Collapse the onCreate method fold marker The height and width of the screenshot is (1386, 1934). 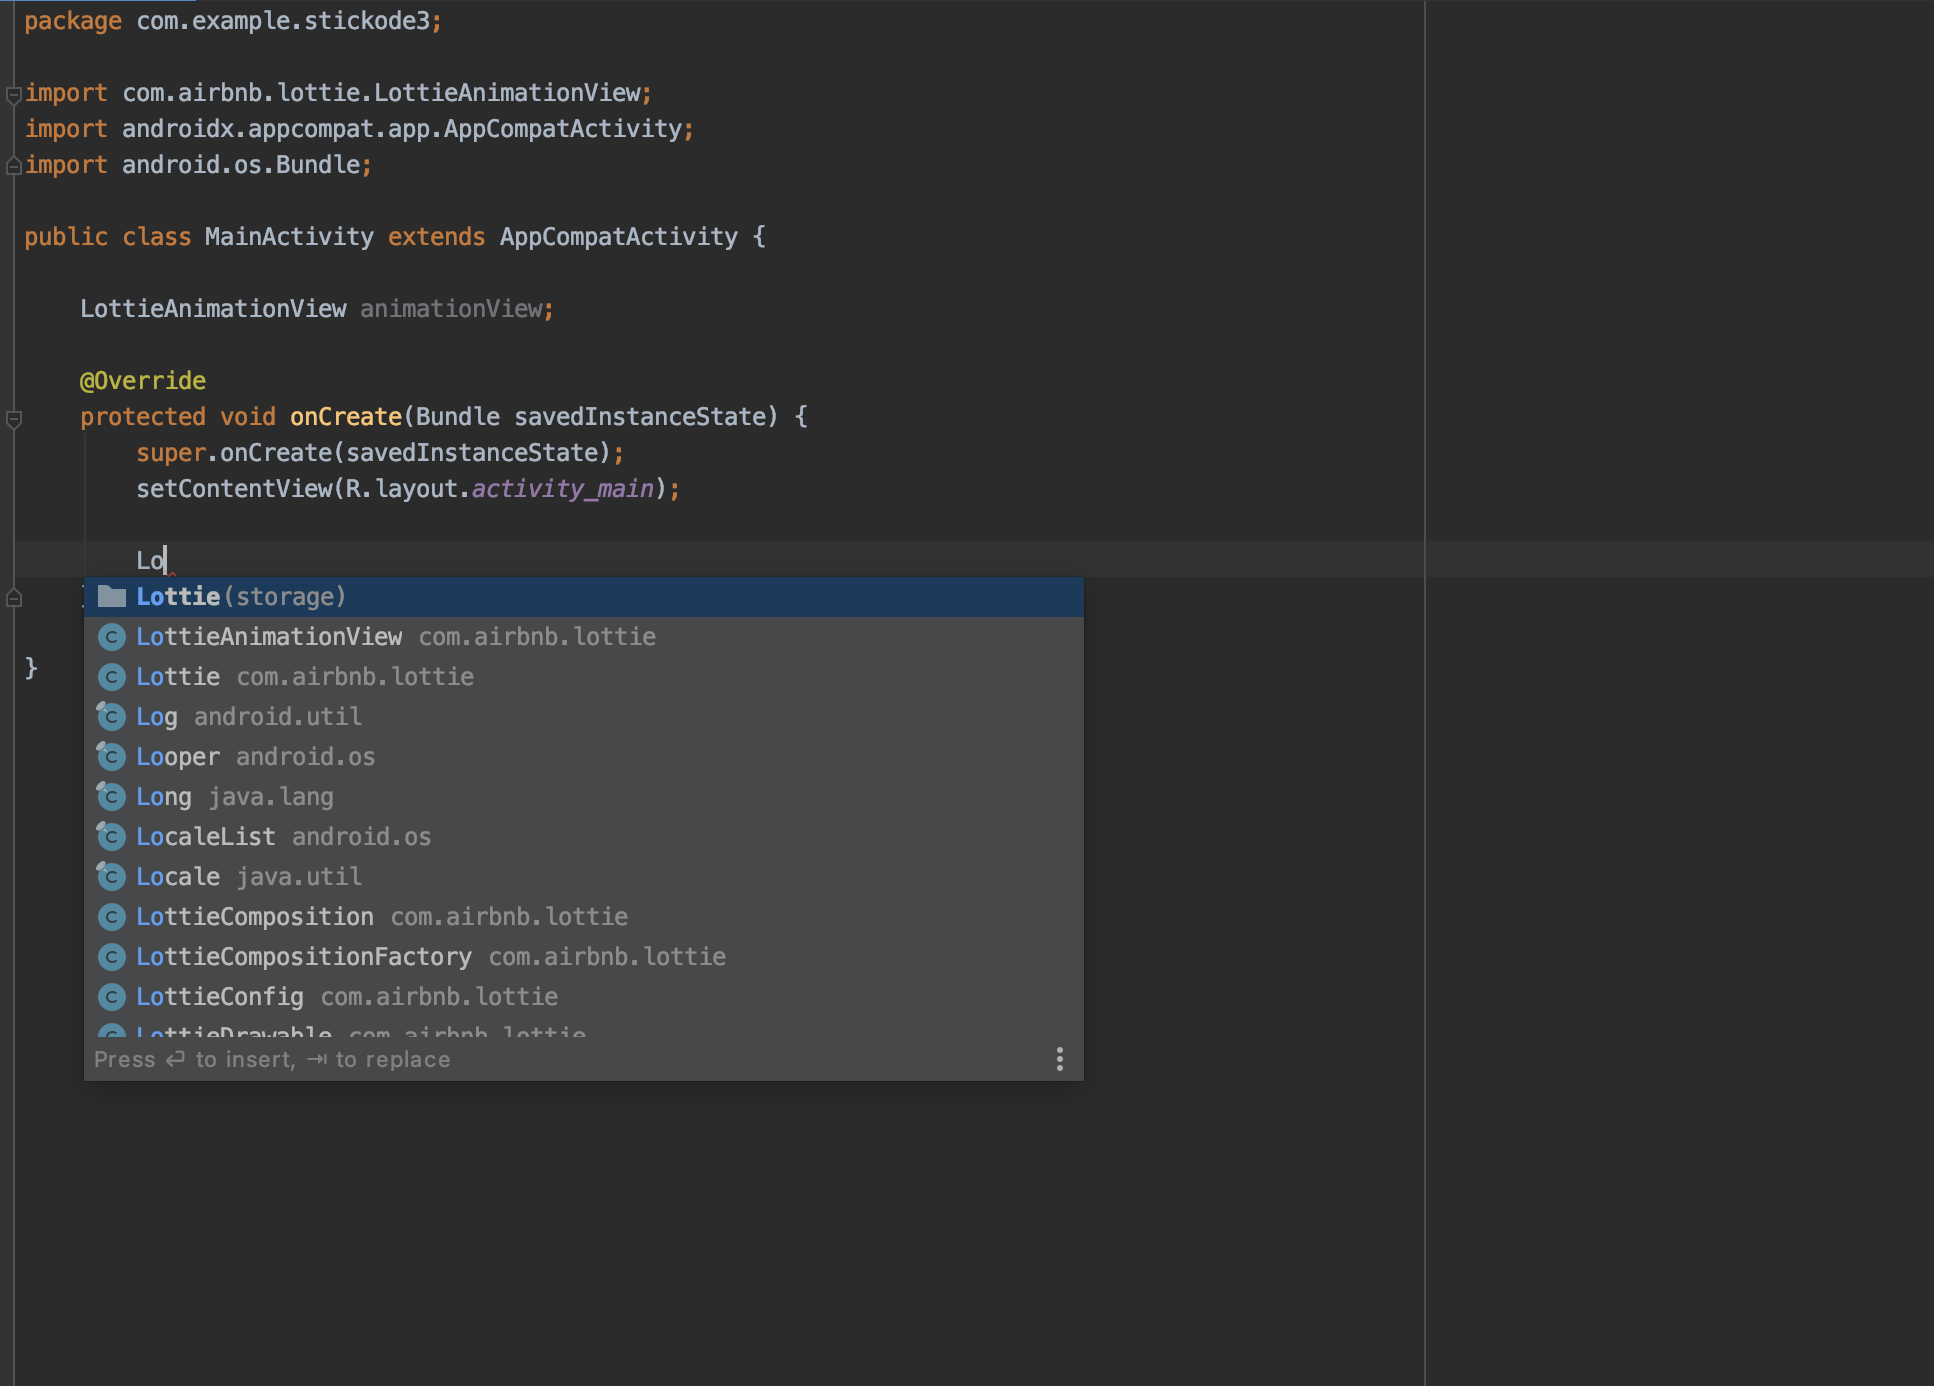point(14,419)
